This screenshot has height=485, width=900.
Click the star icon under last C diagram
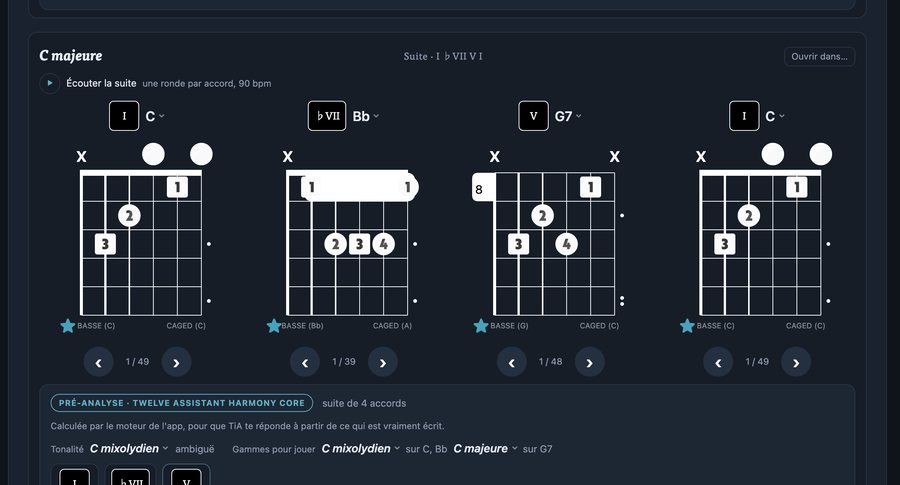(x=687, y=325)
